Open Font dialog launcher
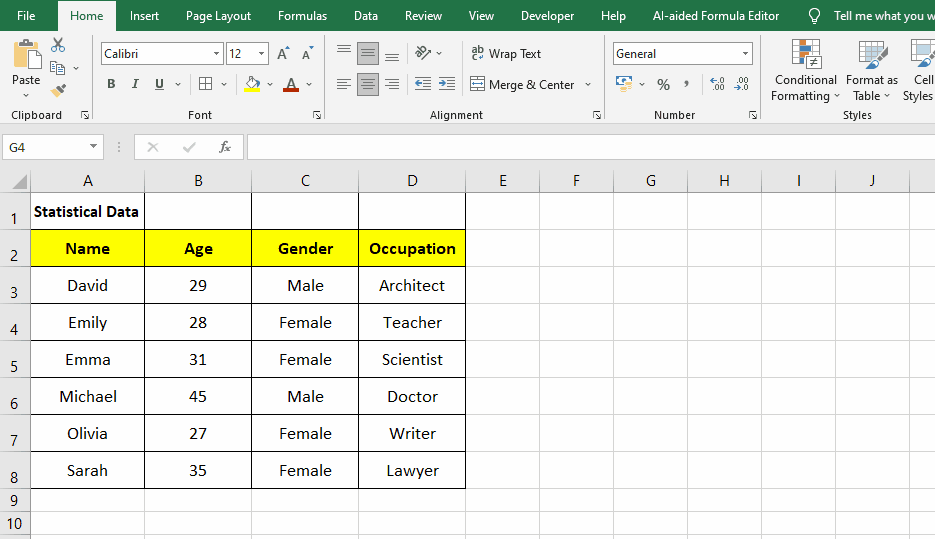This screenshot has width=935, height=539. click(317, 115)
